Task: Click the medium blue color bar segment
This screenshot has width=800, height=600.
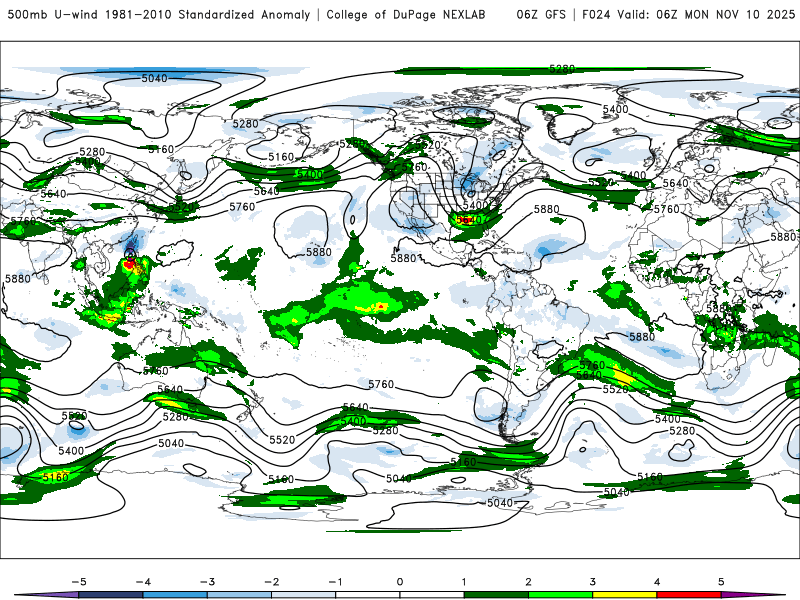Action: pos(175,595)
